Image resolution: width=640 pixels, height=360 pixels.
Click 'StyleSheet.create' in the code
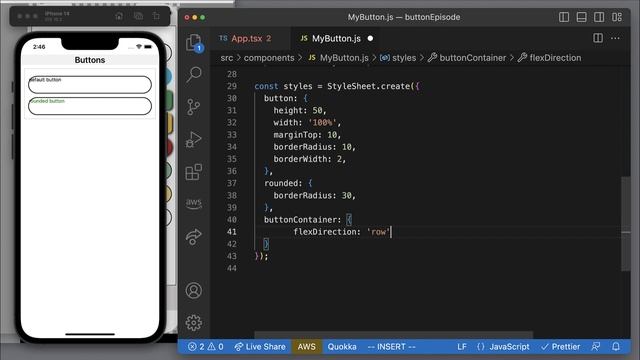coord(368,86)
